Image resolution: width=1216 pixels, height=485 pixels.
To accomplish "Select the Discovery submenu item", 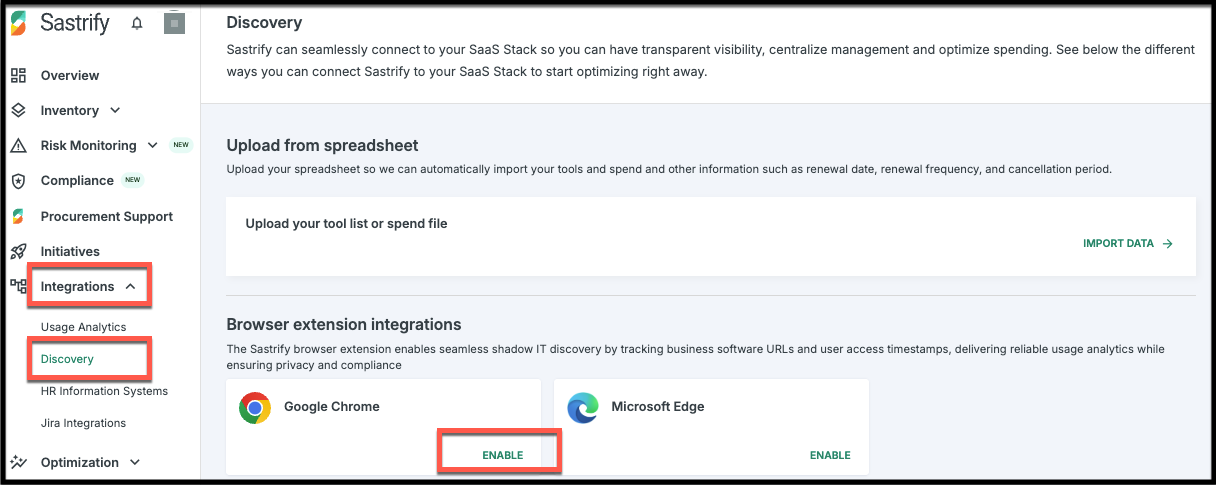I will (67, 359).
